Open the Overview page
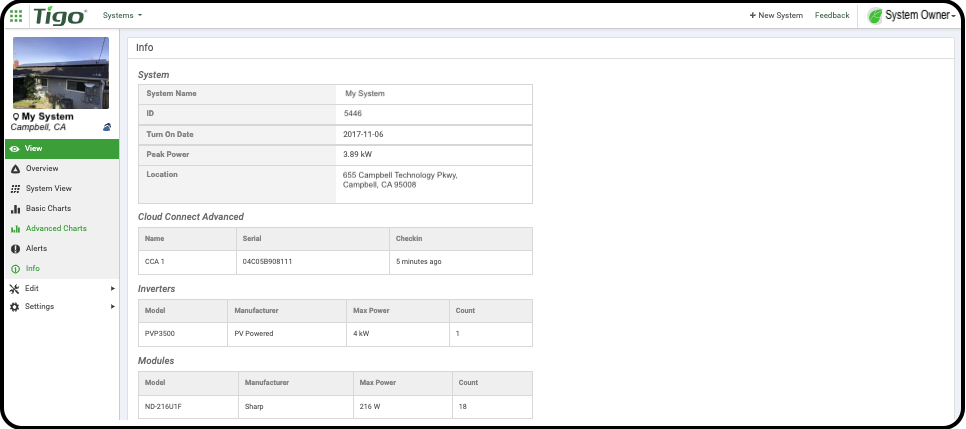 click(x=42, y=168)
